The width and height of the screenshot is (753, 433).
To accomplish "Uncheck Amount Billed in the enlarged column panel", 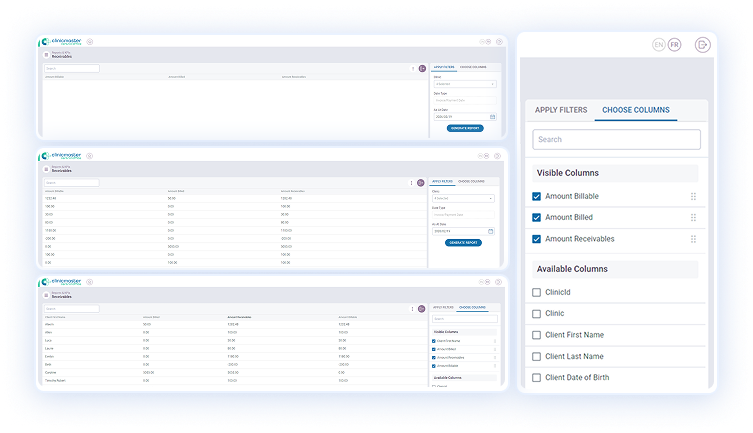I will click(x=537, y=217).
